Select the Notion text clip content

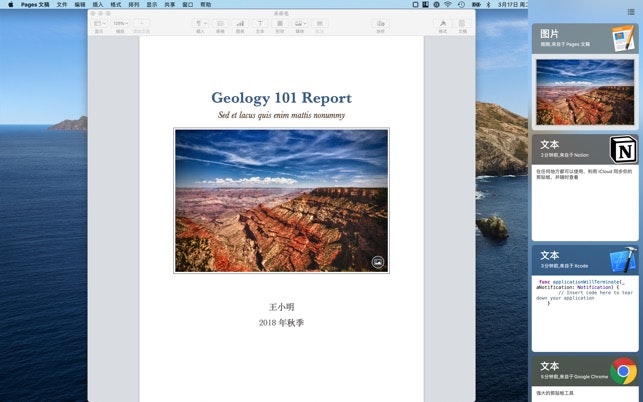click(585, 203)
